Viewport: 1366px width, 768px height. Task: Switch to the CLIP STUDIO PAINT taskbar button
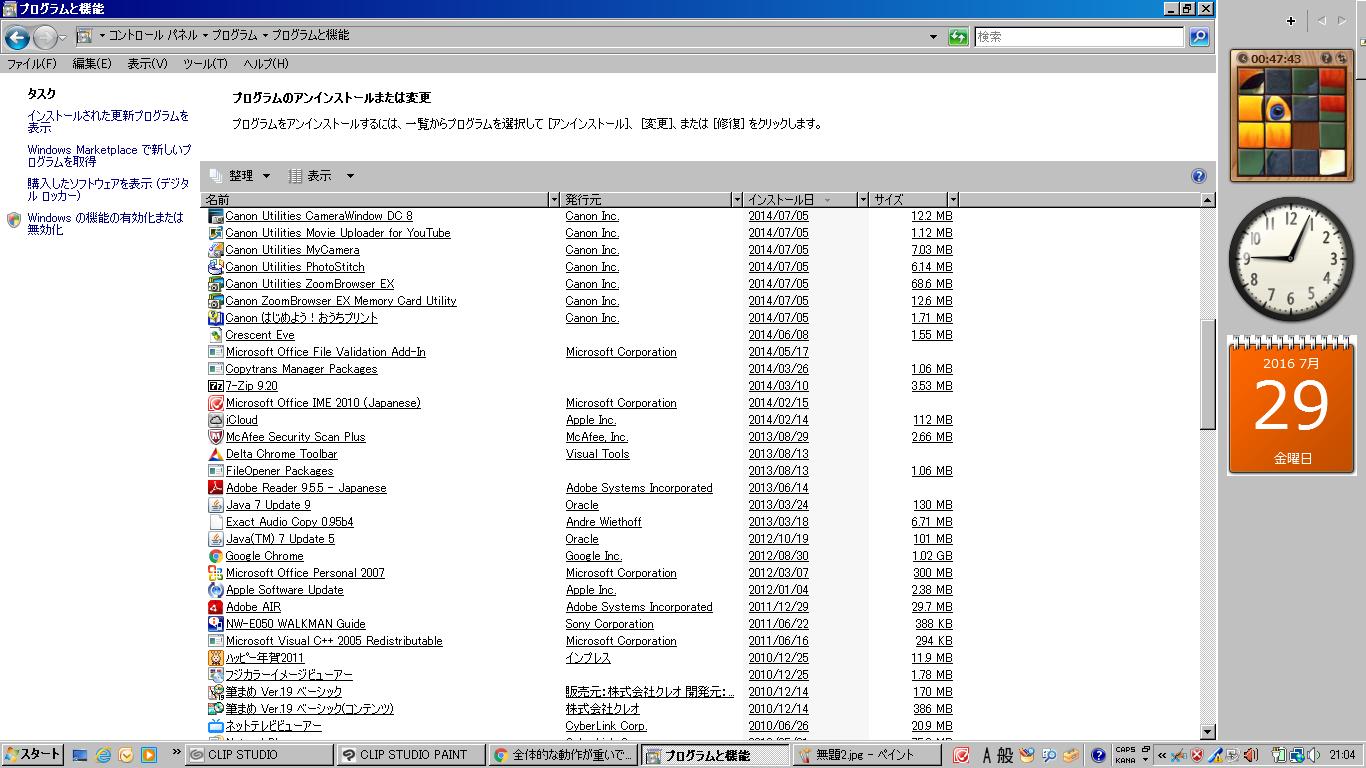point(410,755)
